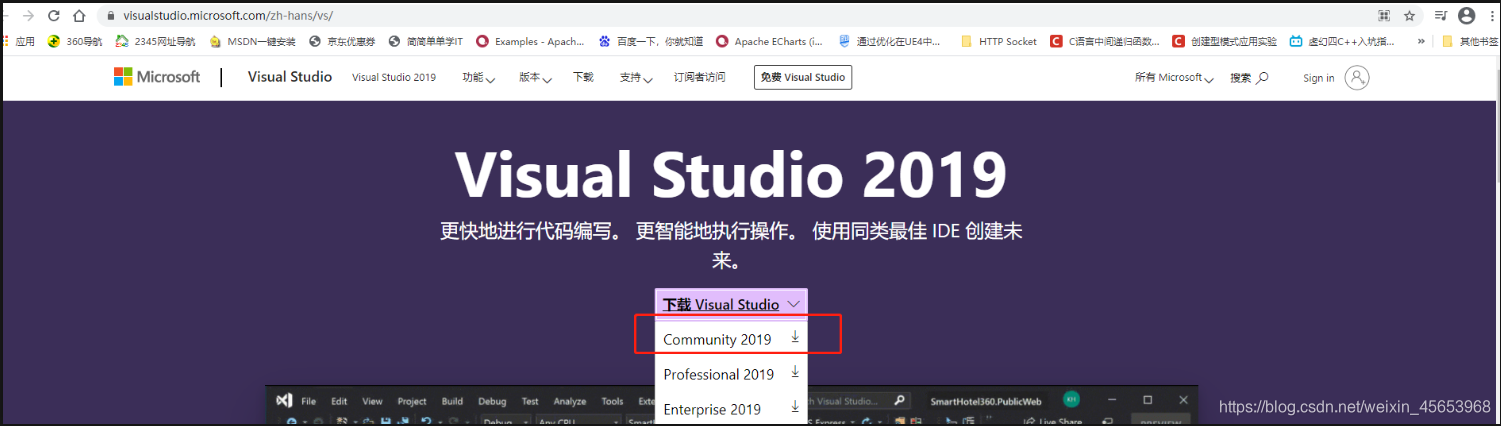Open C语言中间递归函数 bookmark

(1106, 42)
